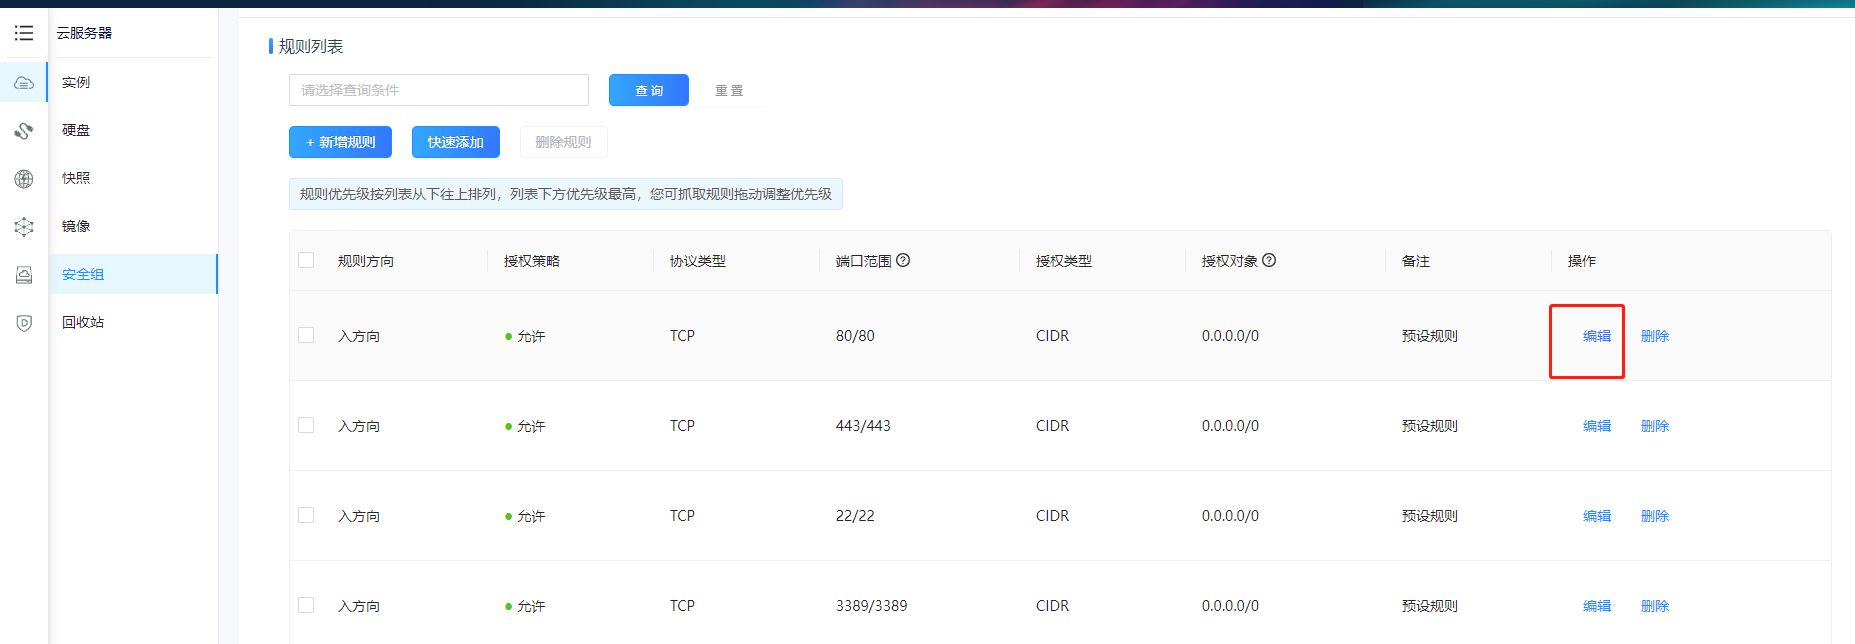Select the cloud server icon in the left rail
Viewport: 1855px width, 644px height.
pyautogui.click(x=24, y=82)
